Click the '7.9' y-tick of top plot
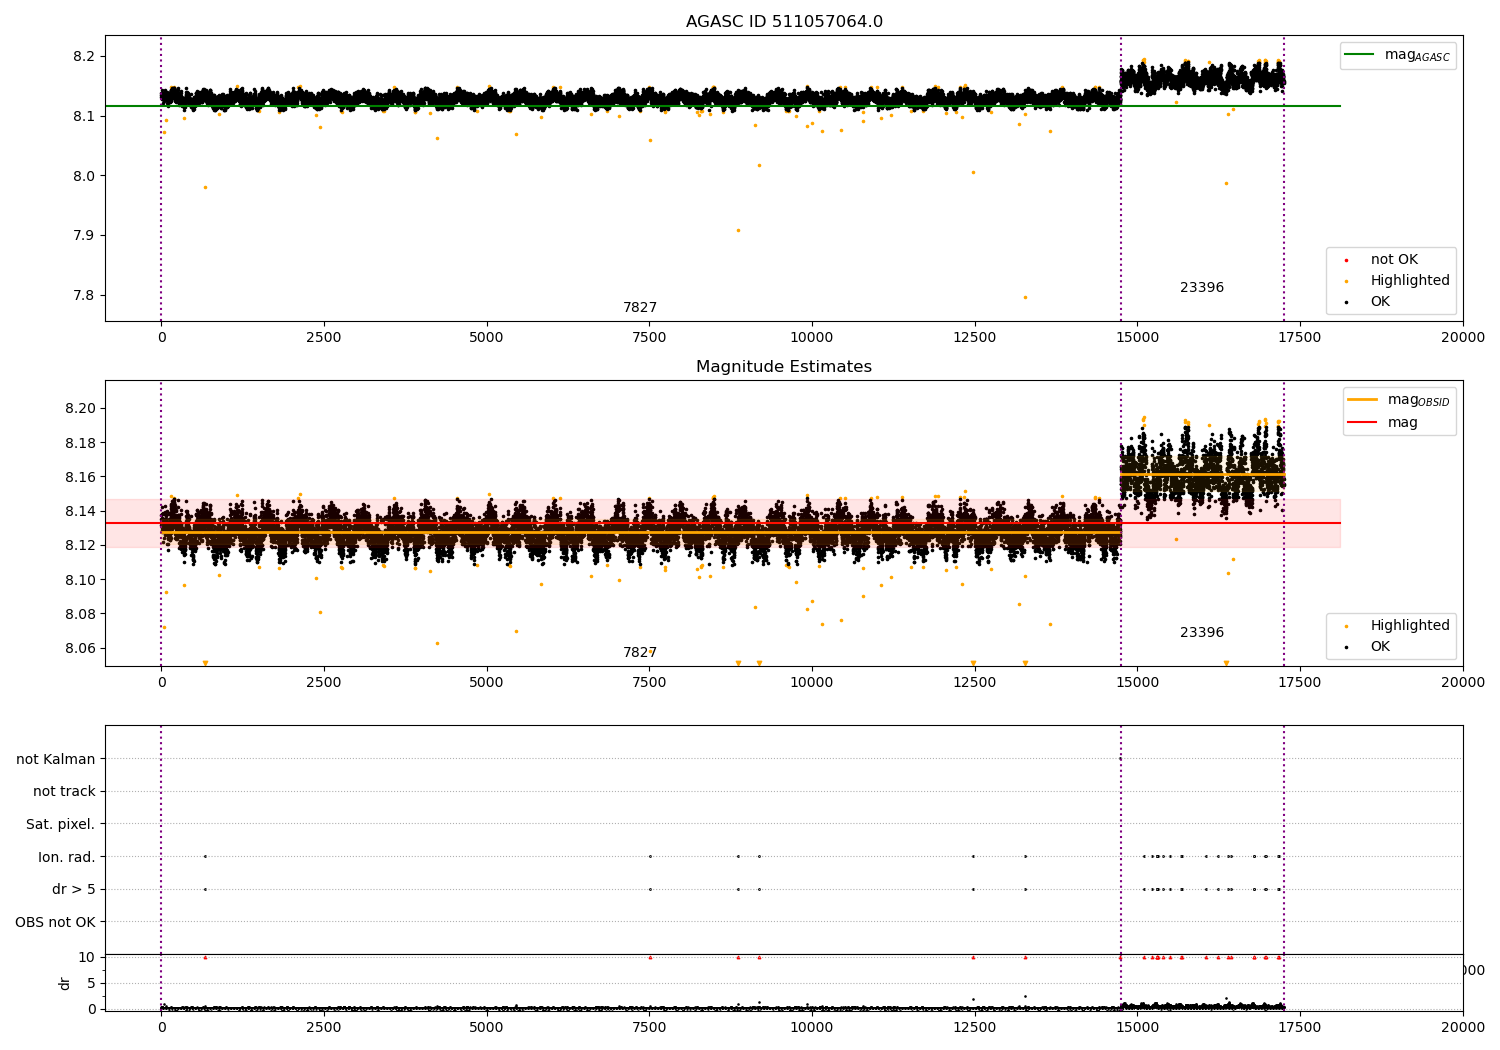The width and height of the screenshot is (1500, 1050). pos(84,236)
